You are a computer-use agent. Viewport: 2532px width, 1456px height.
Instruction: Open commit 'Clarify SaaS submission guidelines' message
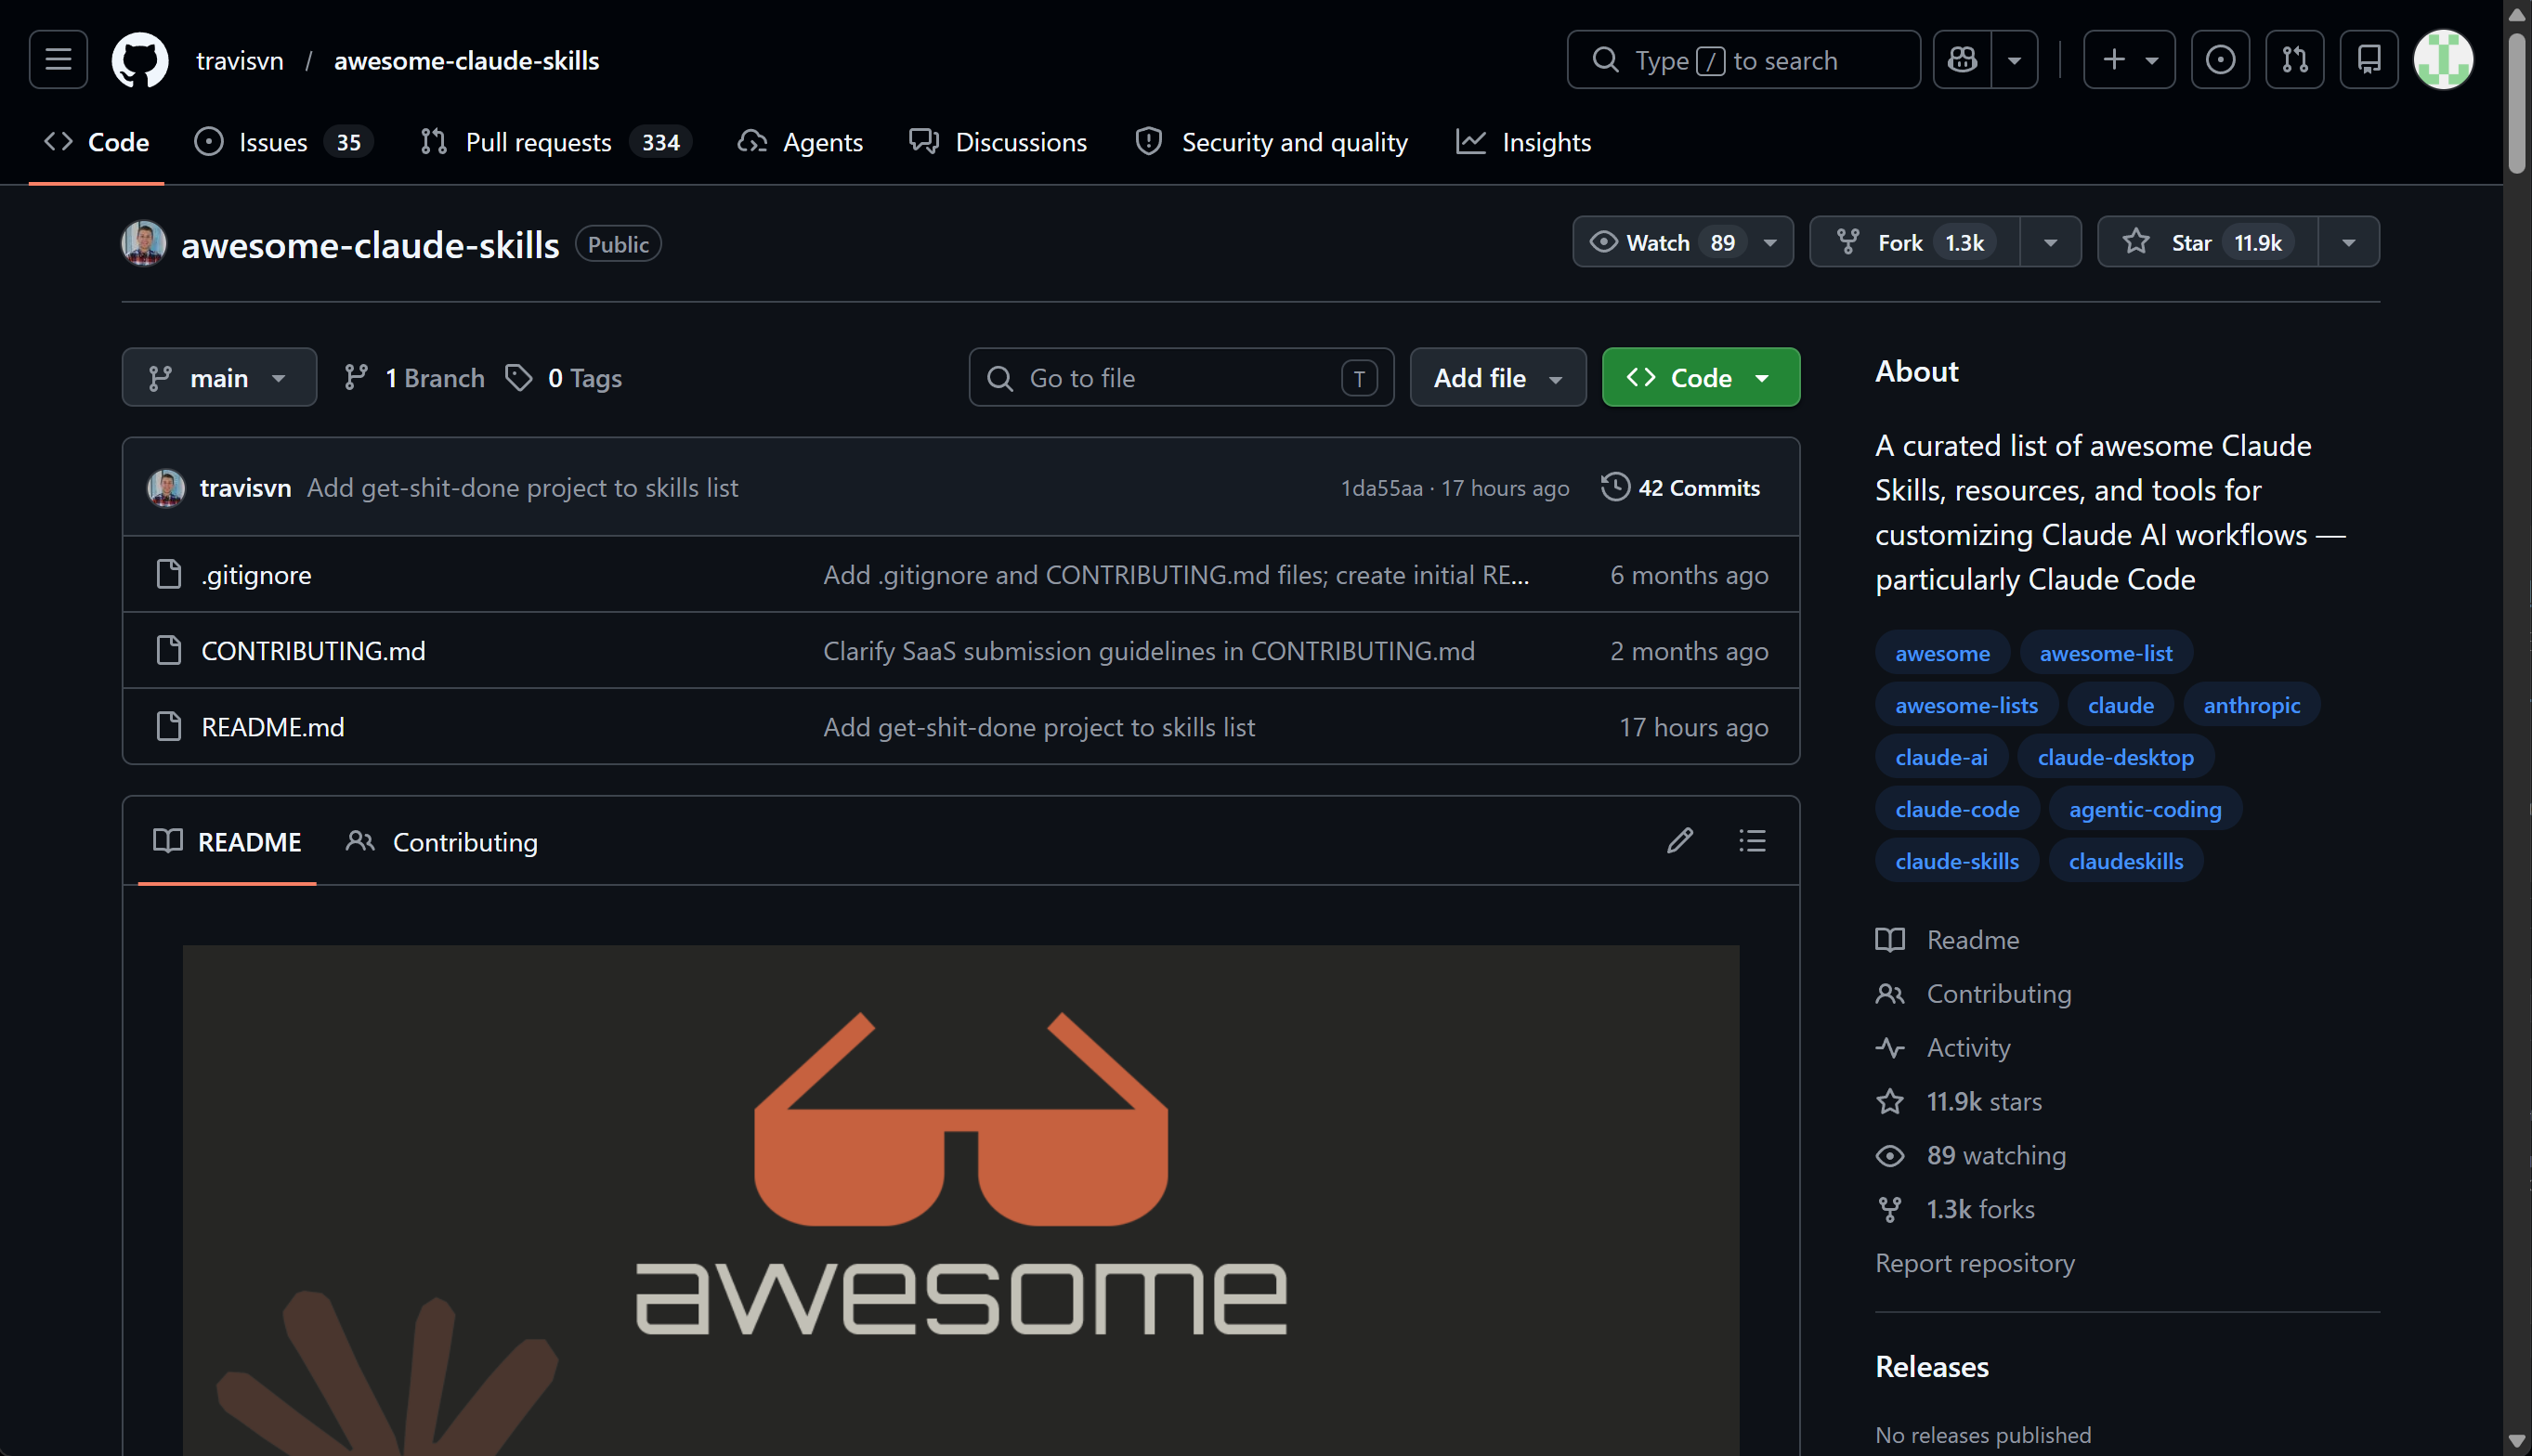point(1149,650)
